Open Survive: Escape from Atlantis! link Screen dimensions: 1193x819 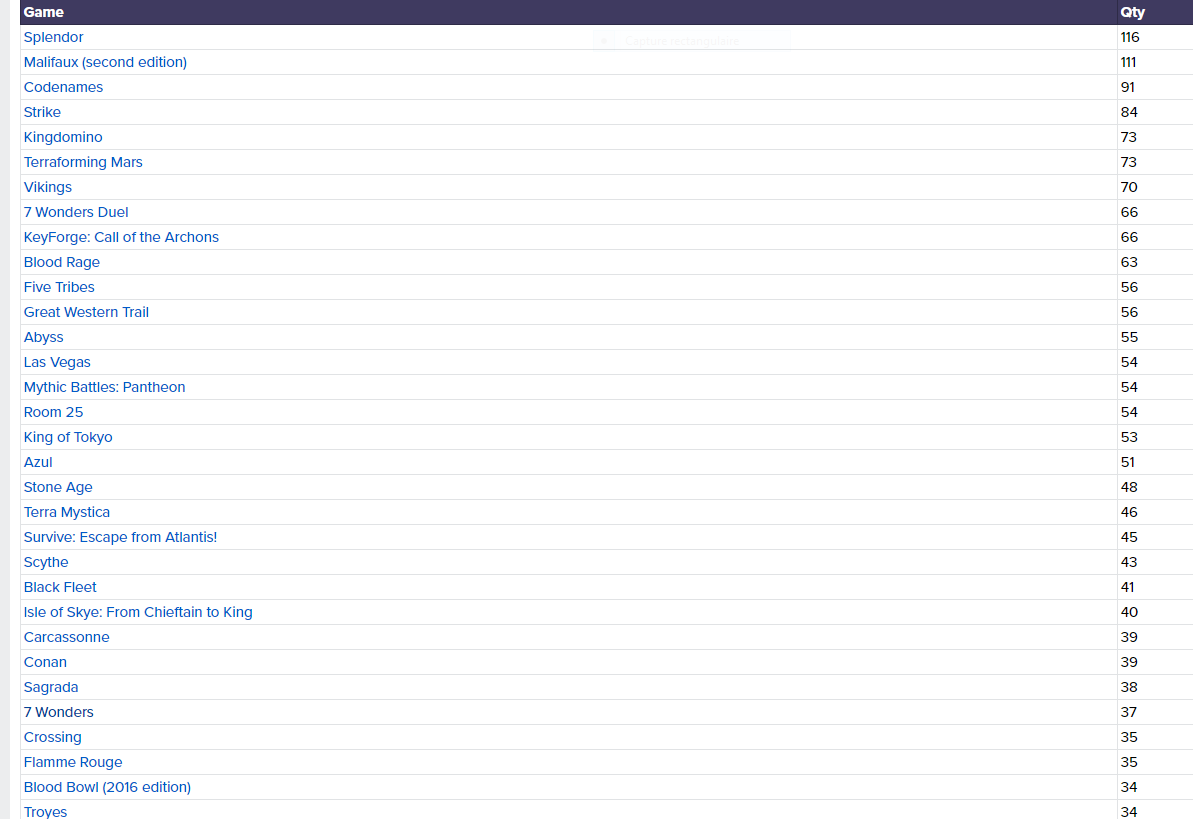coord(120,537)
